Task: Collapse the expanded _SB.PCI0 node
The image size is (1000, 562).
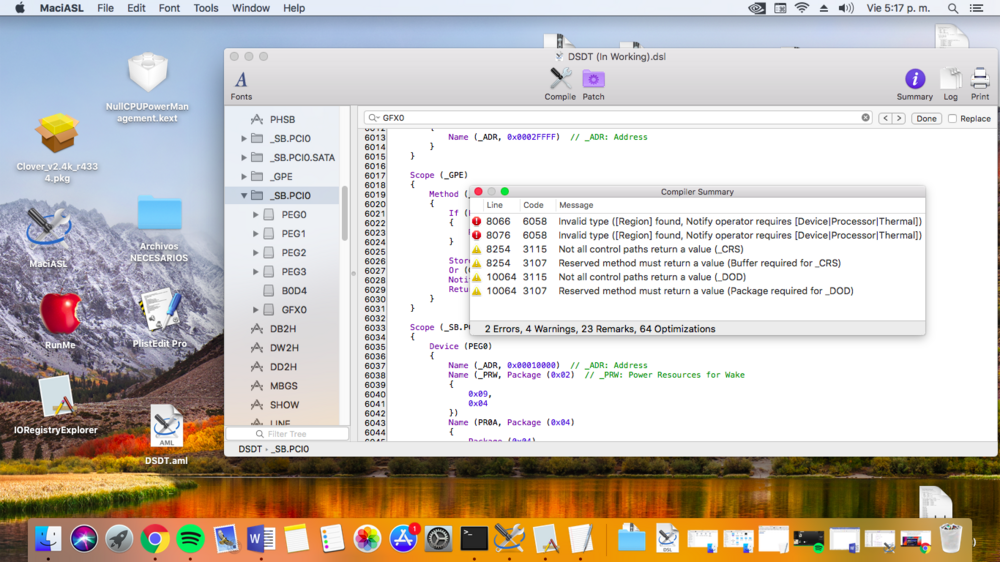Action: (x=244, y=196)
